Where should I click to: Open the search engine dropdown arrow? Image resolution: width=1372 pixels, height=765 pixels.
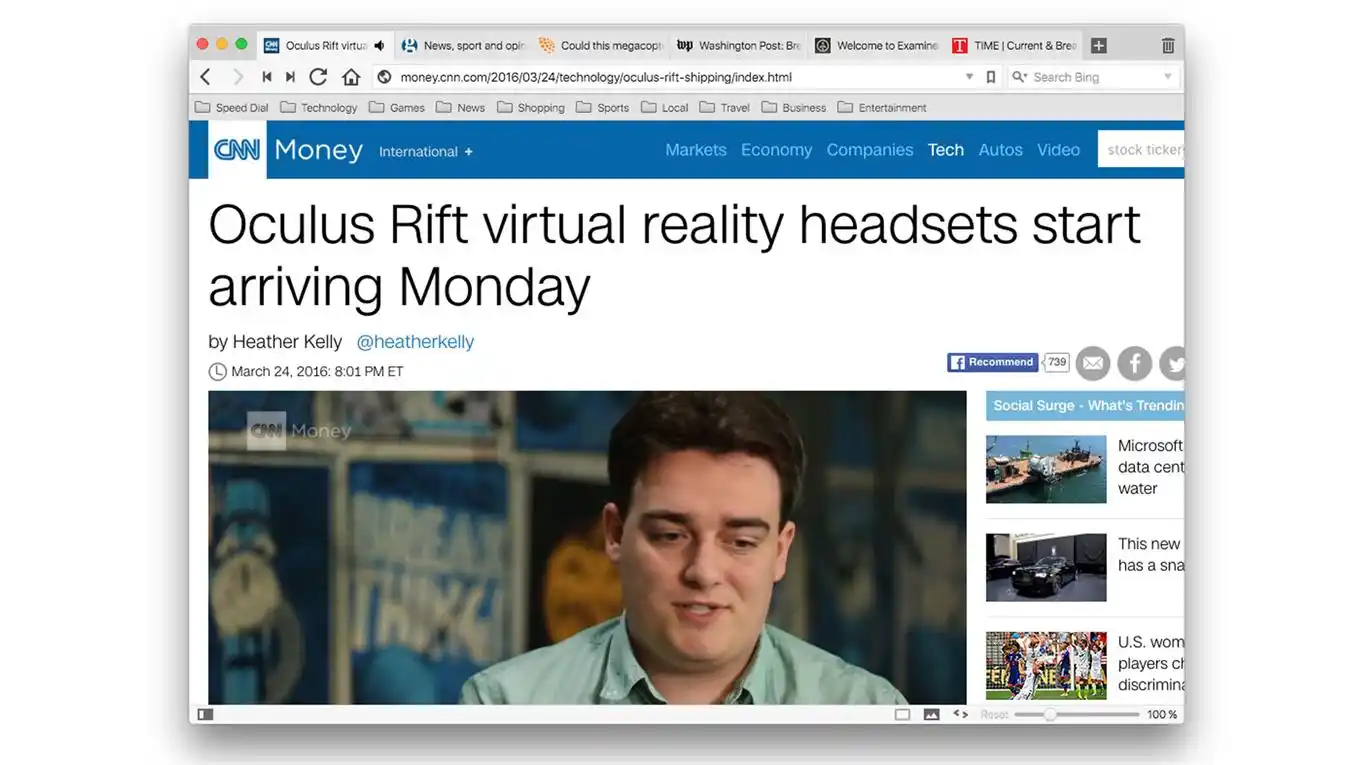click(x=1167, y=77)
